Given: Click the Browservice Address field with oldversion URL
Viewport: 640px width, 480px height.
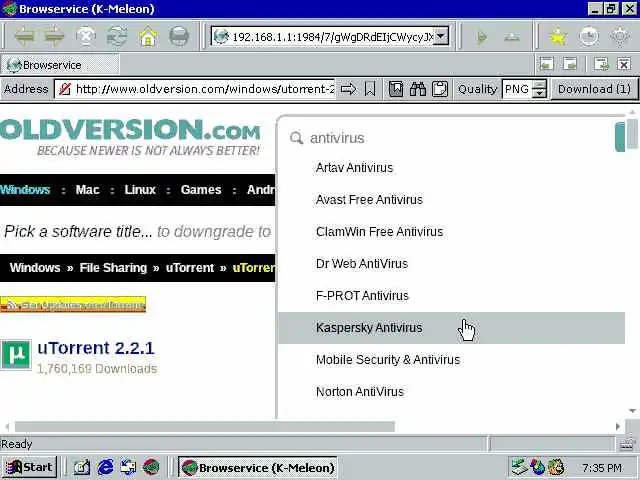Looking at the screenshot, I should point(204,89).
